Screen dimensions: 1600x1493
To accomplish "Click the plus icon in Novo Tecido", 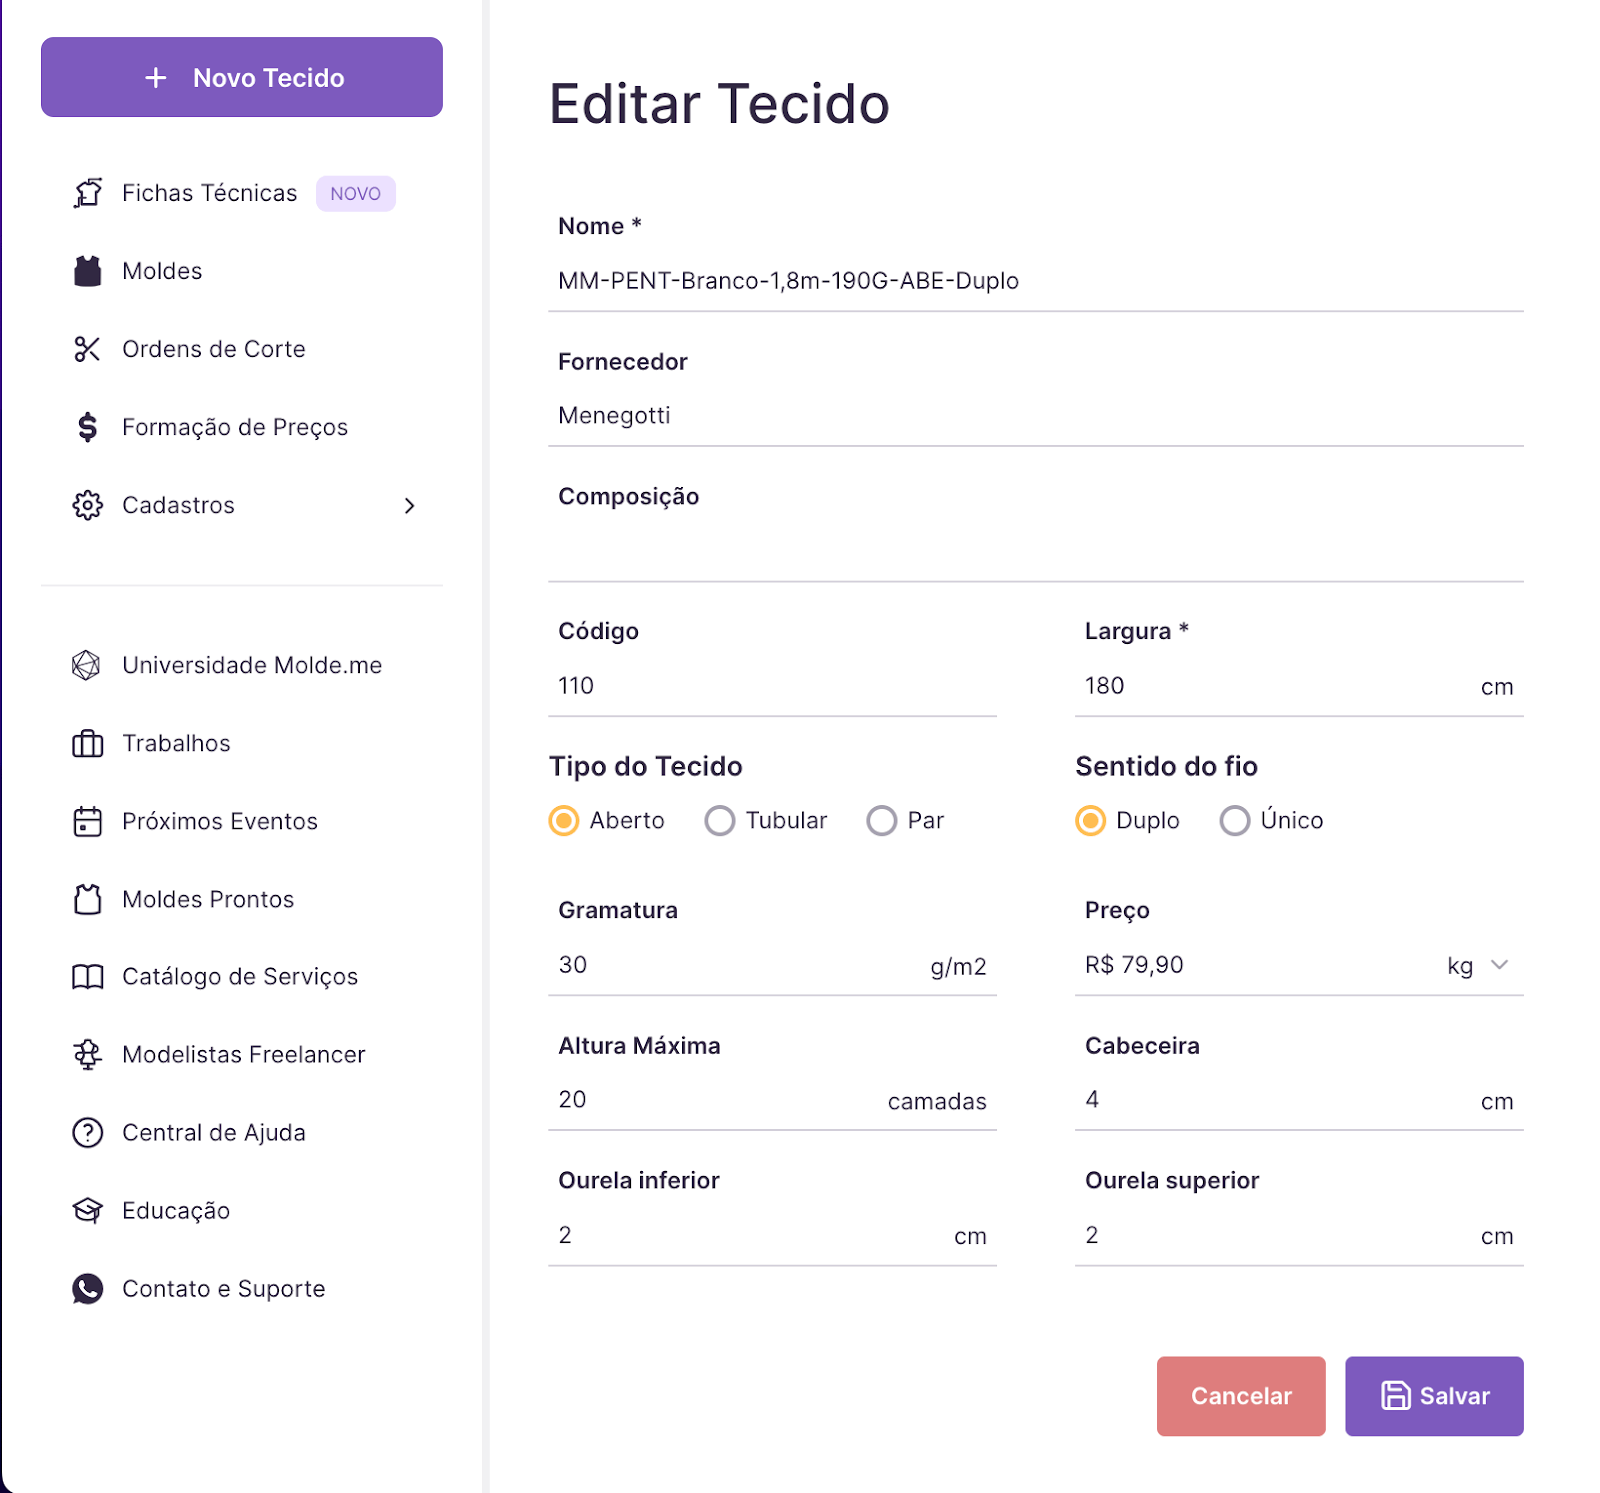I will coord(156,78).
